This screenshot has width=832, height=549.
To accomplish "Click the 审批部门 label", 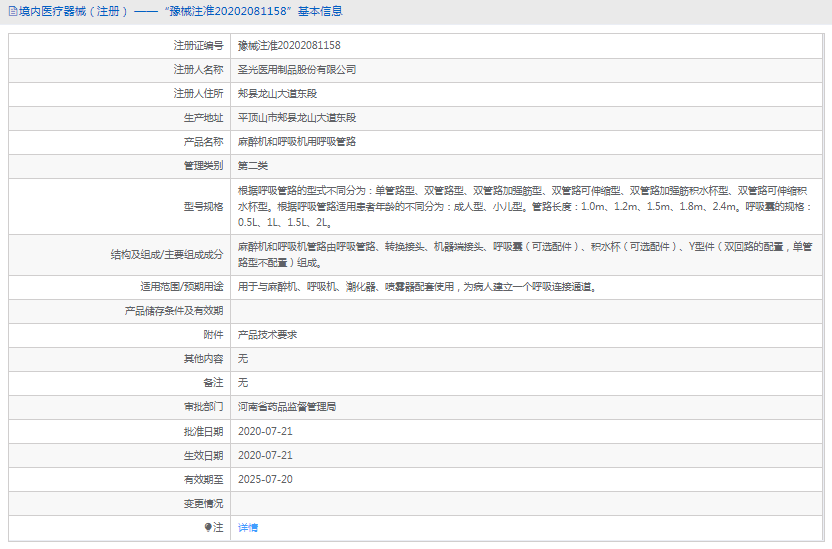I will [x=204, y=407].
